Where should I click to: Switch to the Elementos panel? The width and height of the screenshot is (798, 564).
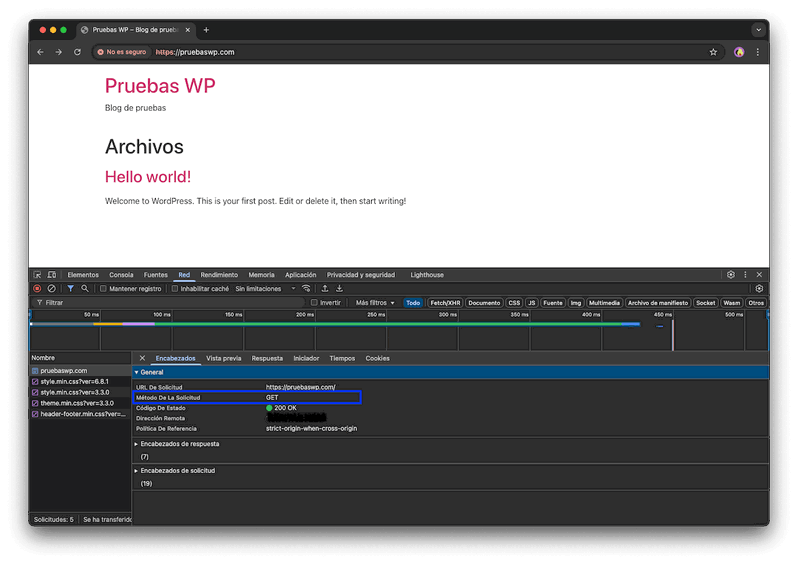[83, 275]
